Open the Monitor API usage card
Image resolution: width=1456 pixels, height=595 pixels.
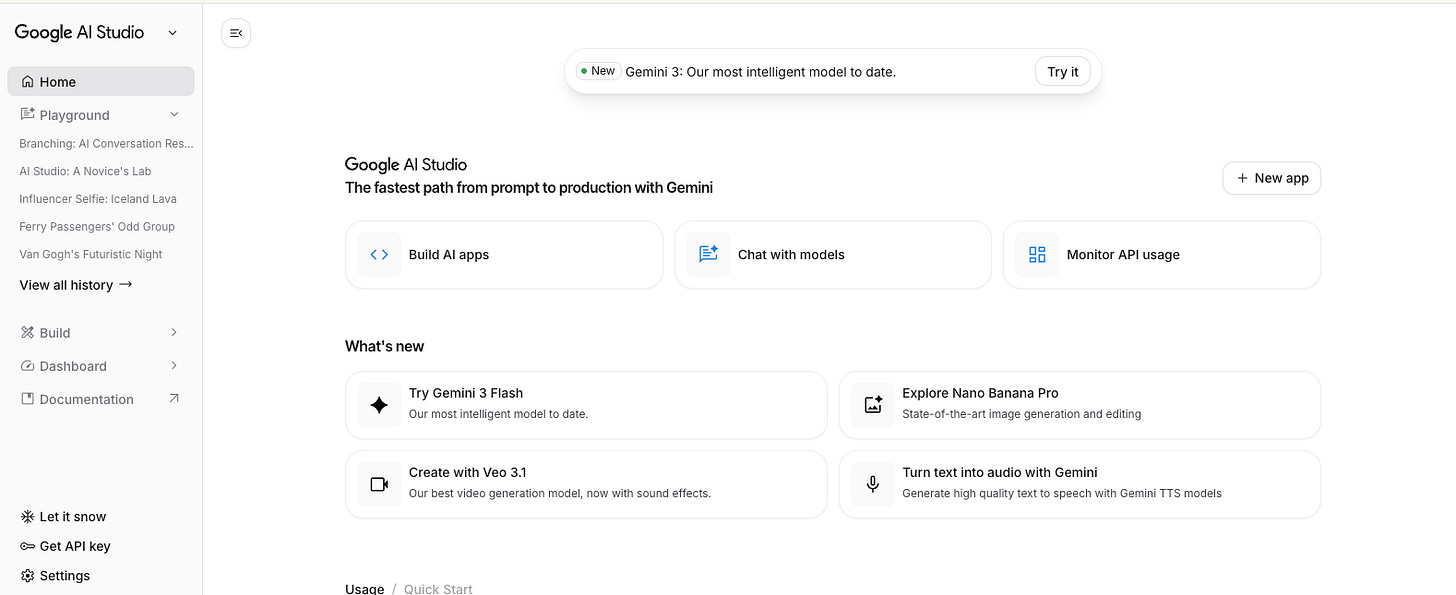click(1162, 255)
